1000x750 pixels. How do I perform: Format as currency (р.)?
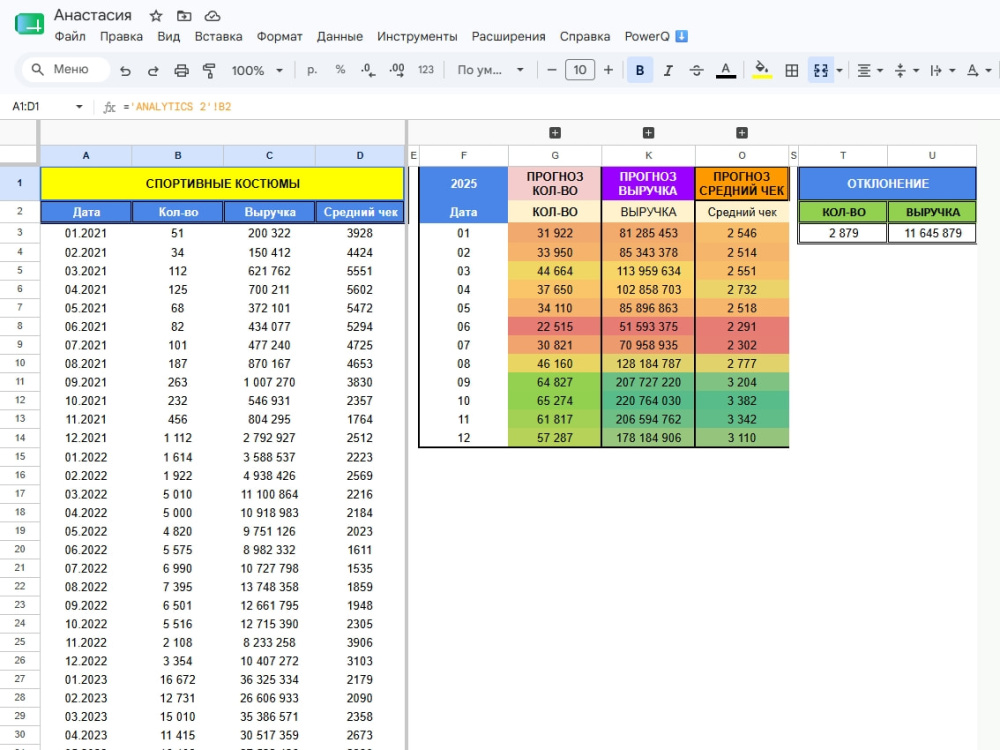tap(312, 70)
